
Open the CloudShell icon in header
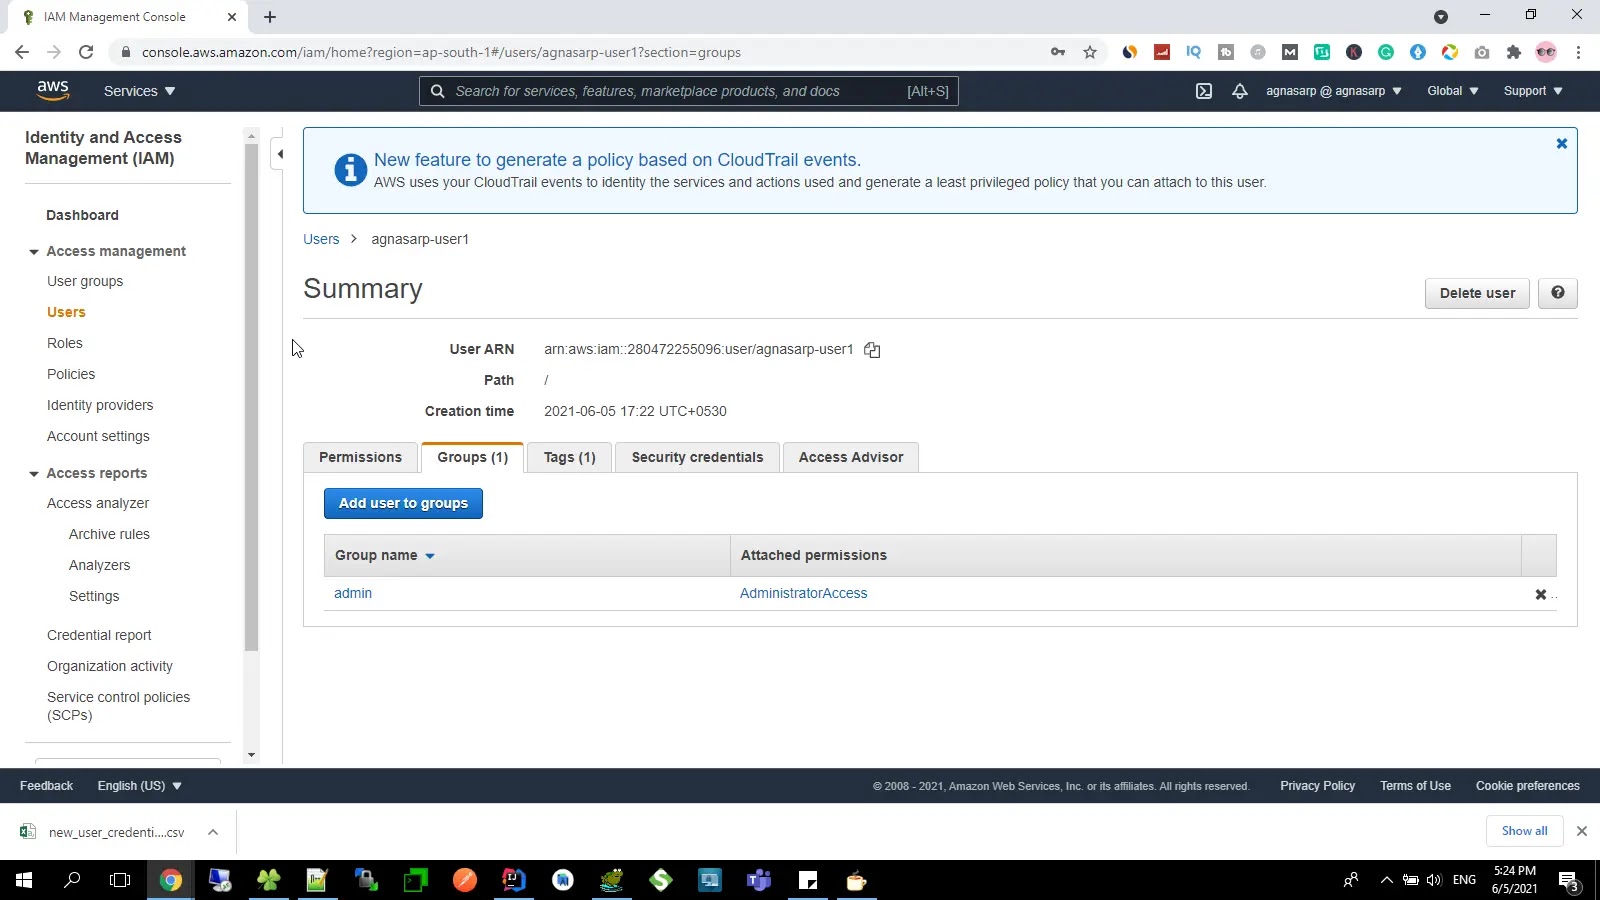click(1204, 91)
